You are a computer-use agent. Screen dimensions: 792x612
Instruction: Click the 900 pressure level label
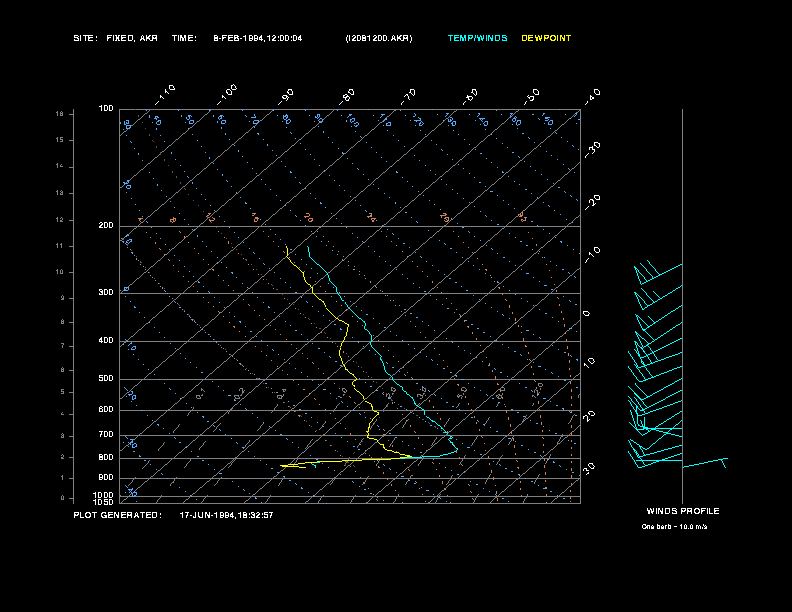(x=106, y=477)
